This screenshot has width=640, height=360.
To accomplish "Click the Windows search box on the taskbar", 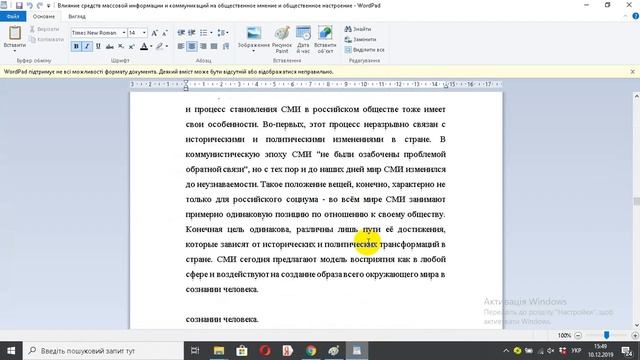I will tap(103, 351).
